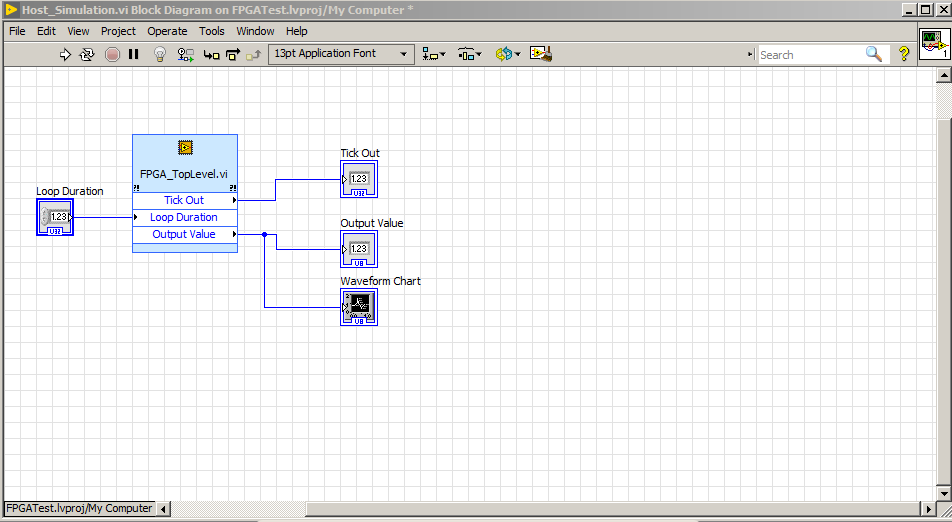Click the Step Over button
Screen dimensions: 952x522
(x=231, y=54)
